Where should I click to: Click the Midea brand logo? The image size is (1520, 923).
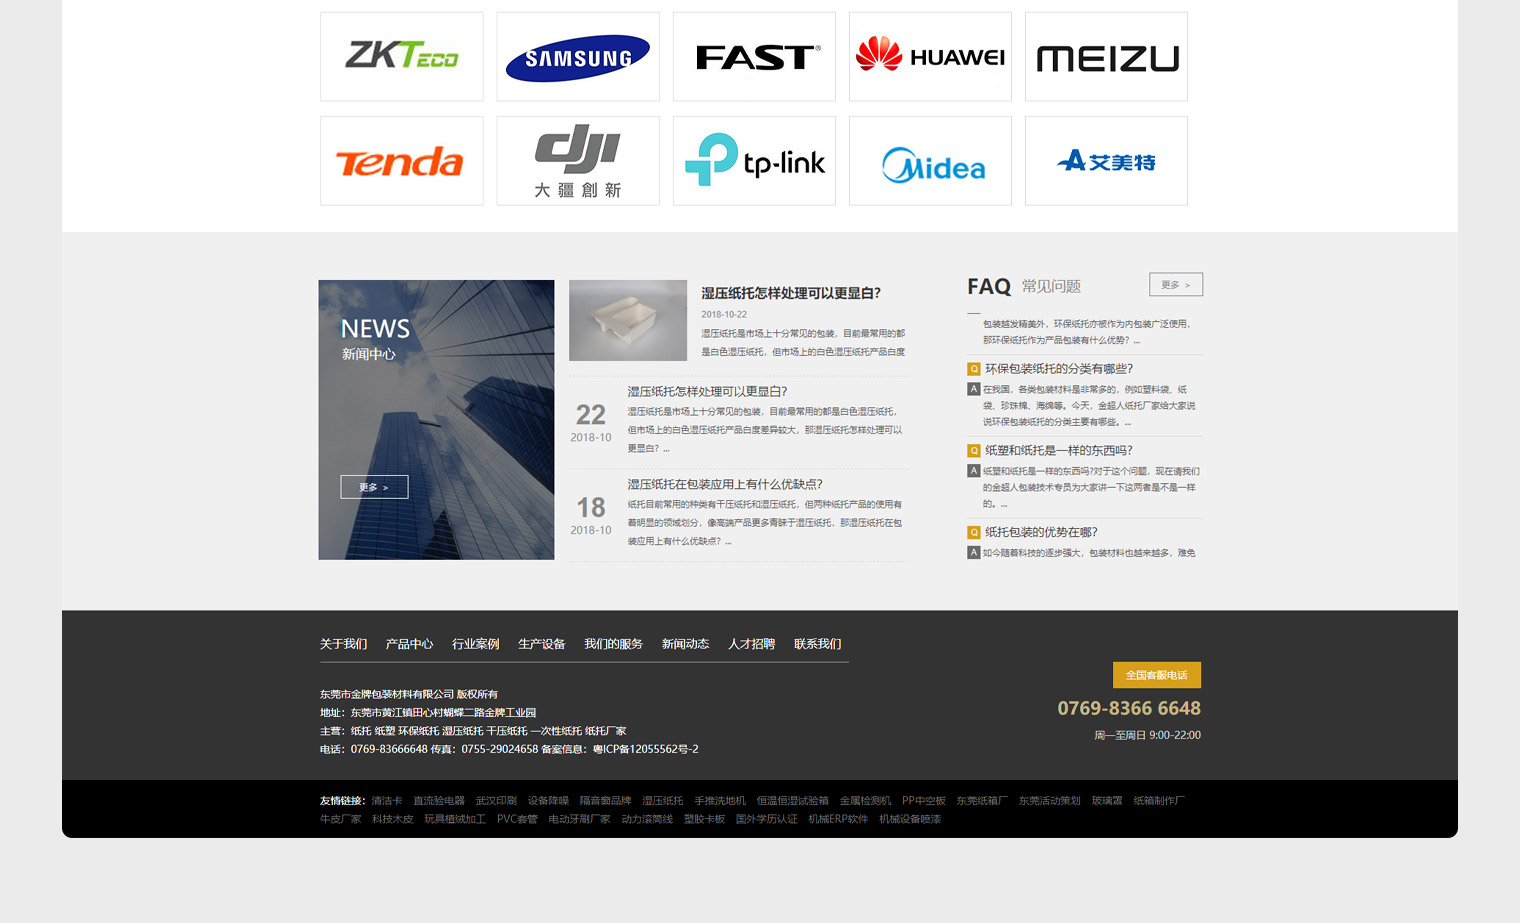click(x=930, y=161)
